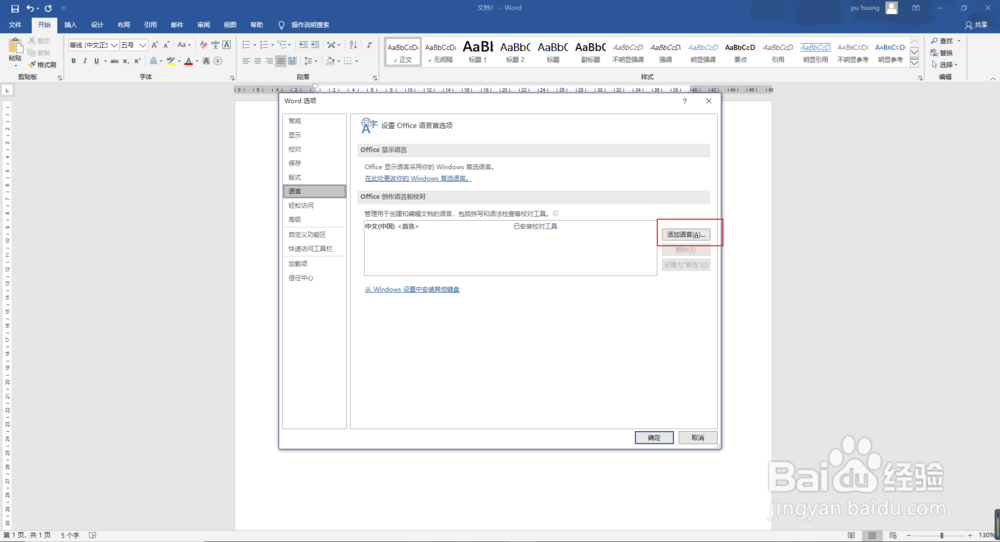Apply the yellow text highlight color
Viewport: 1000px width, 542px height.
coord(170,61)
